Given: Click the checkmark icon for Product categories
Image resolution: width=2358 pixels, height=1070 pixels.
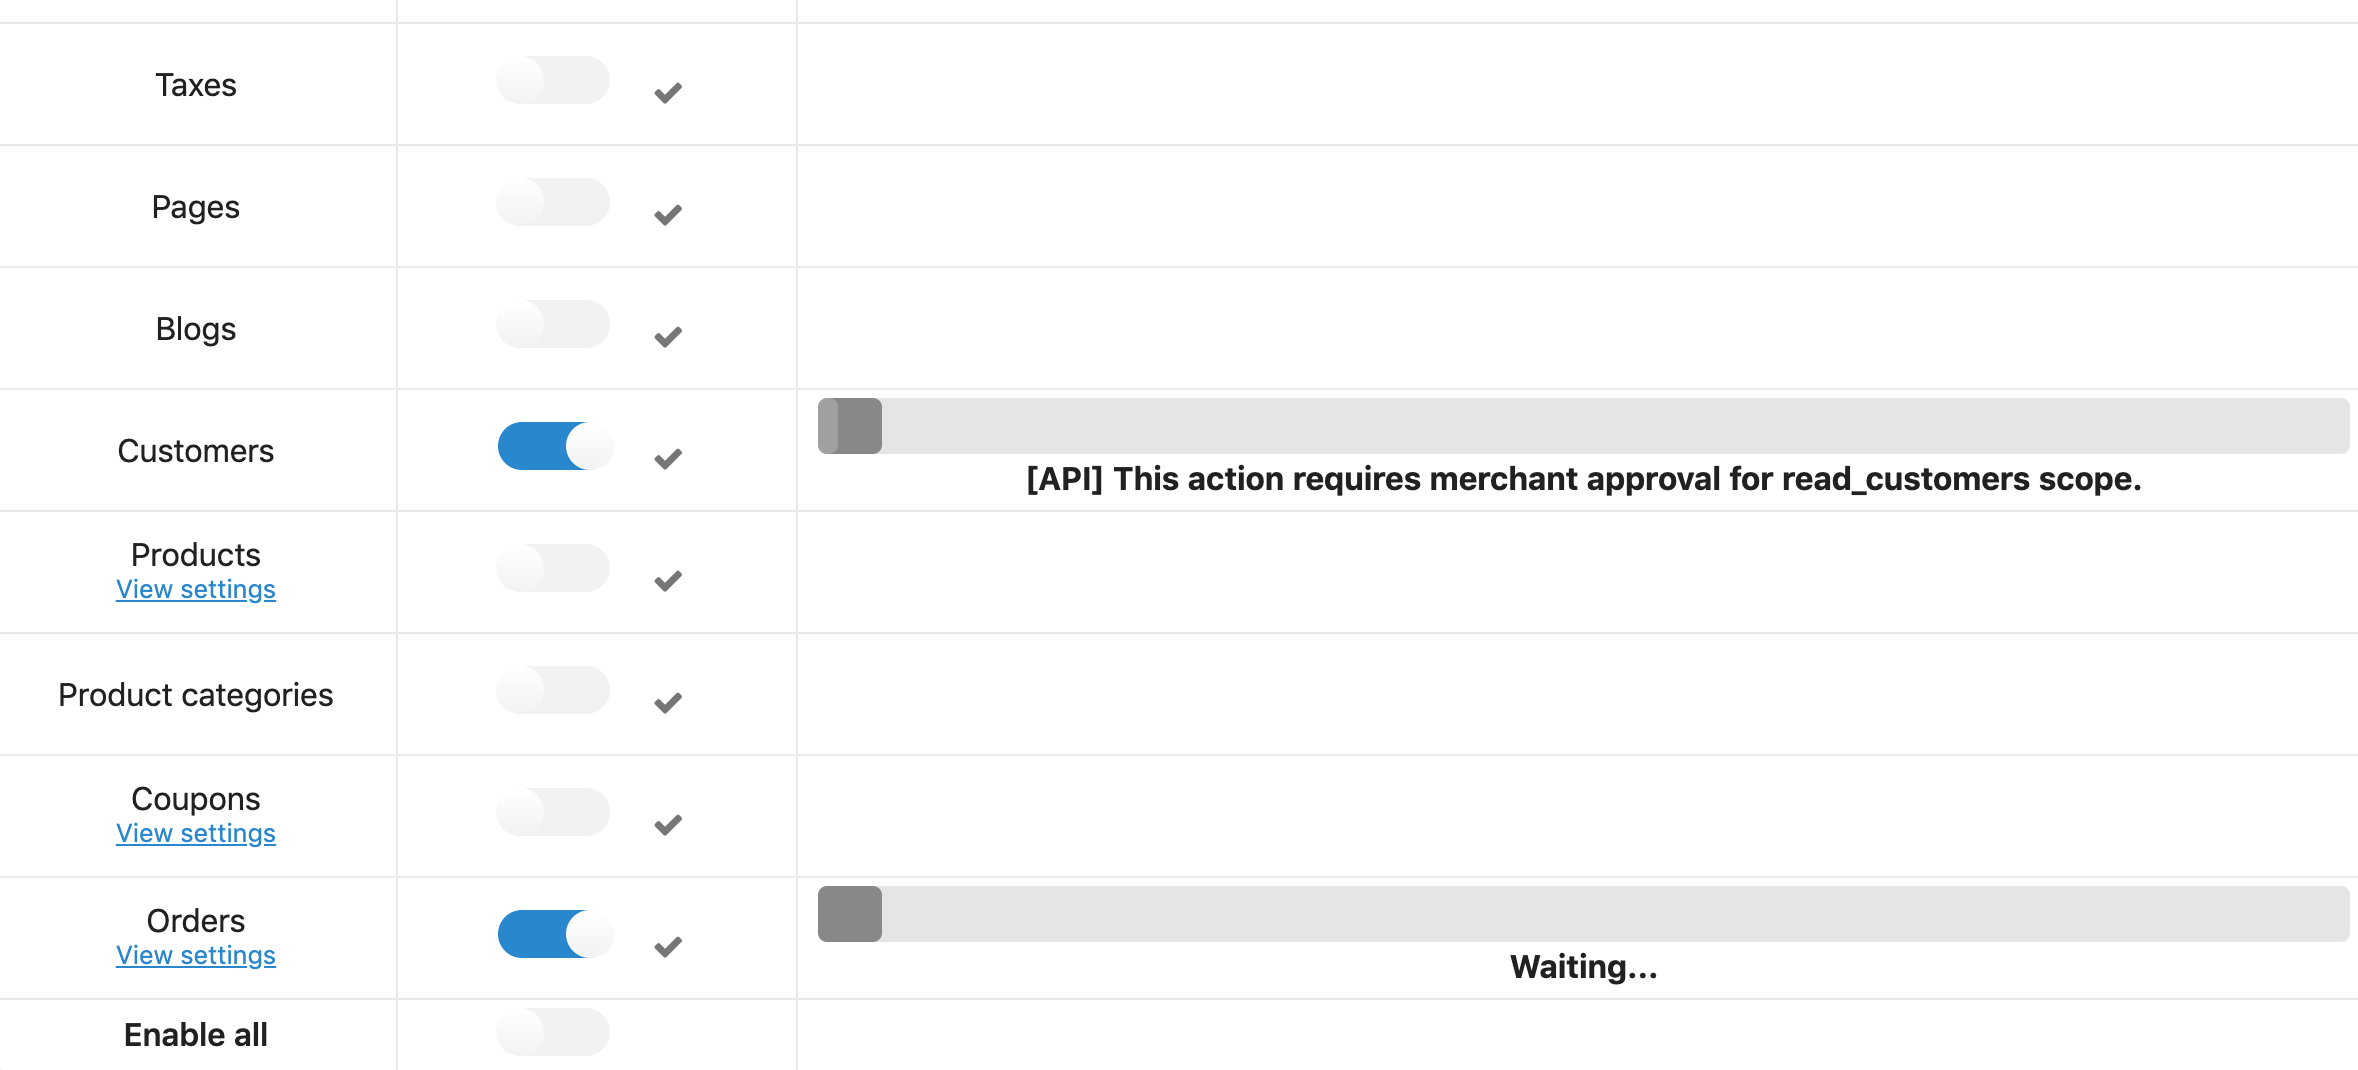Looking at the screenshot, I should pos(668,703).
